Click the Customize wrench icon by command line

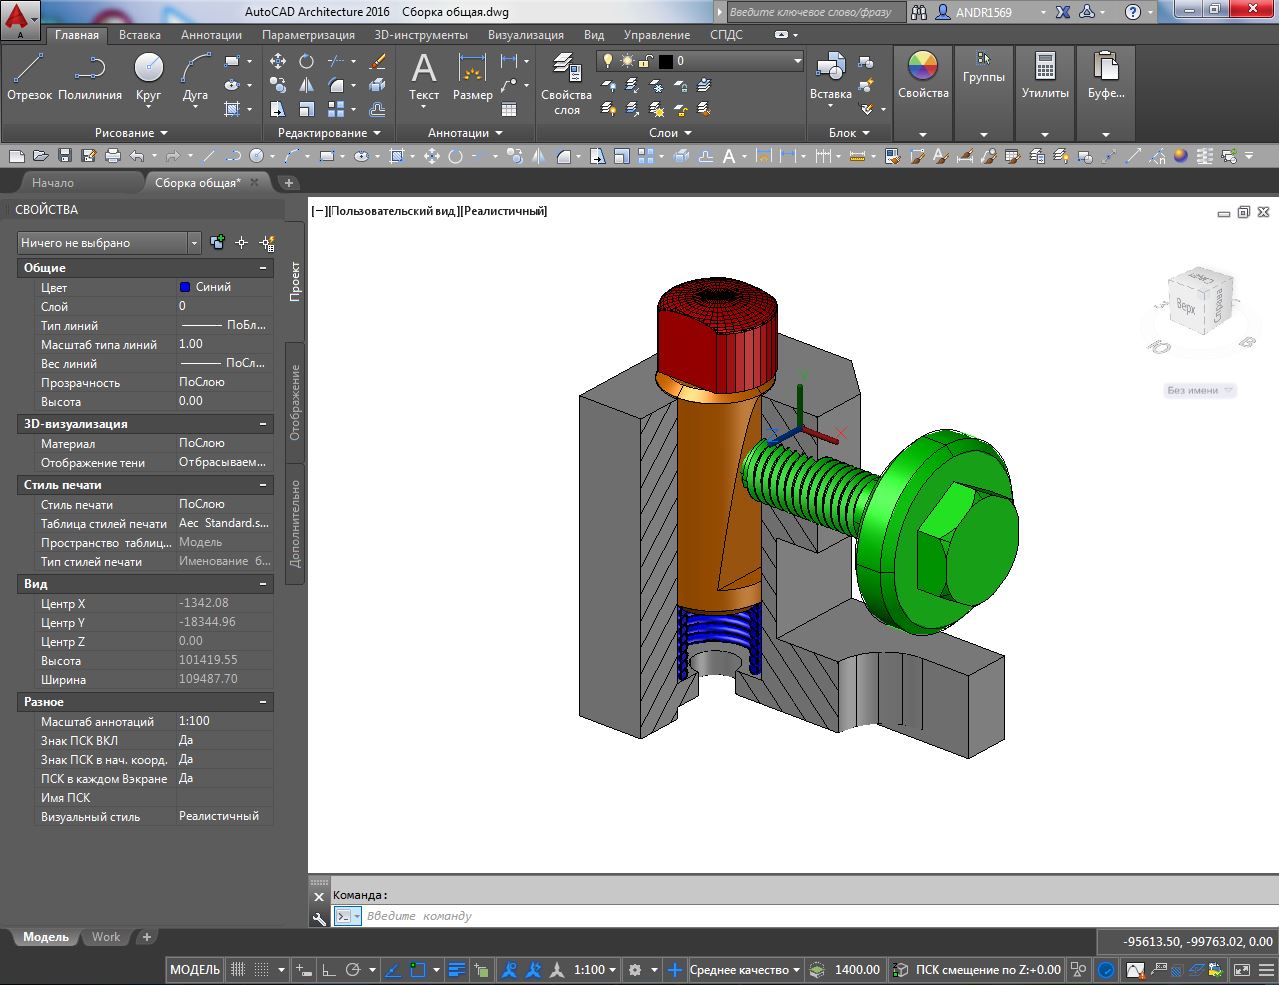[319, 917]
